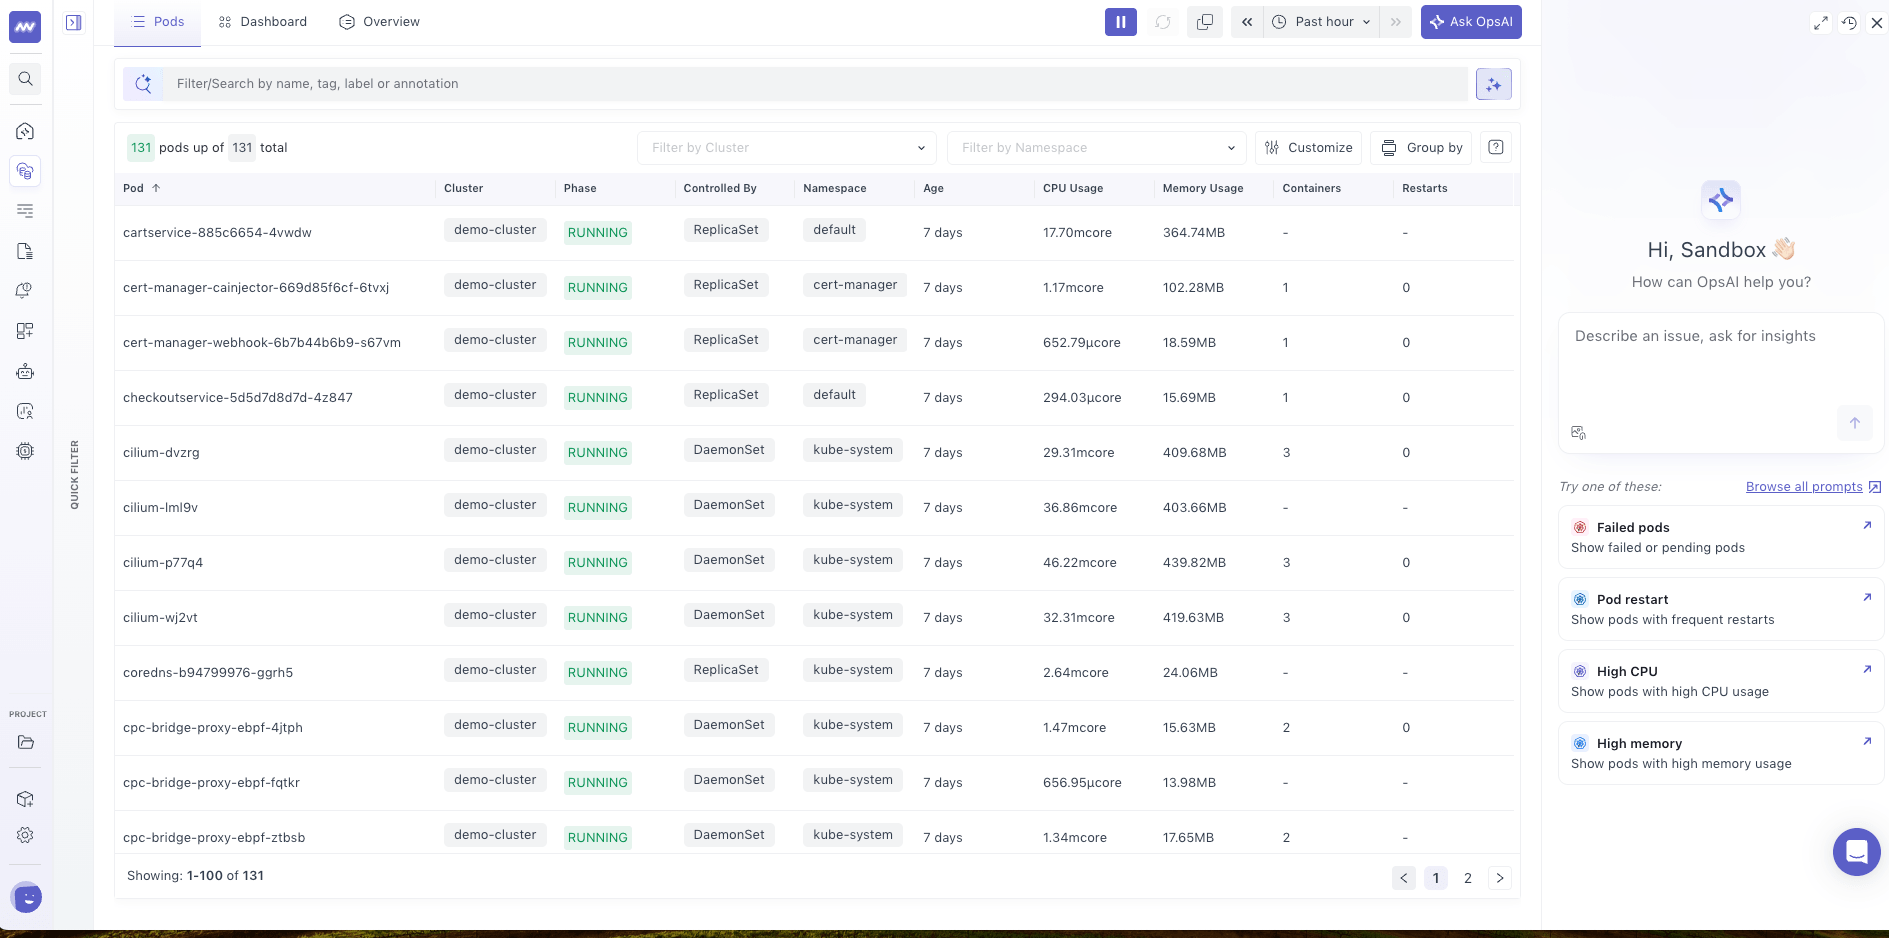Screen dimensions: 1889x938
Task: Switch to the Overview tab
Action: pos(380,22)
